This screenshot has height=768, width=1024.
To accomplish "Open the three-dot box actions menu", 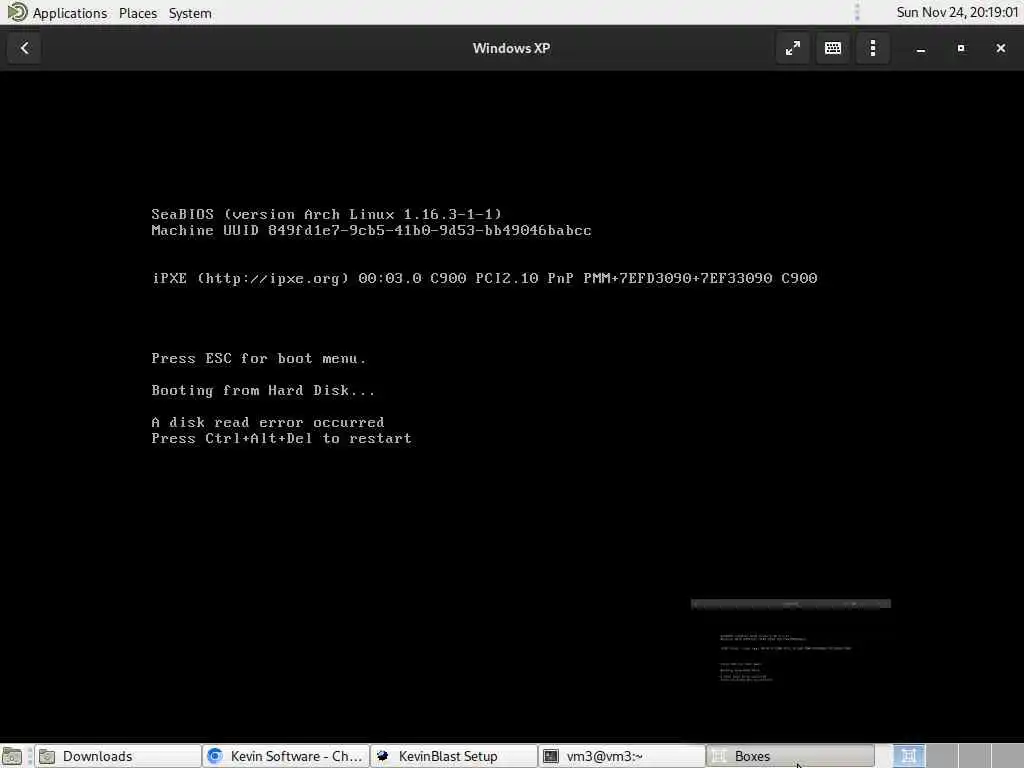I will 872,48.
